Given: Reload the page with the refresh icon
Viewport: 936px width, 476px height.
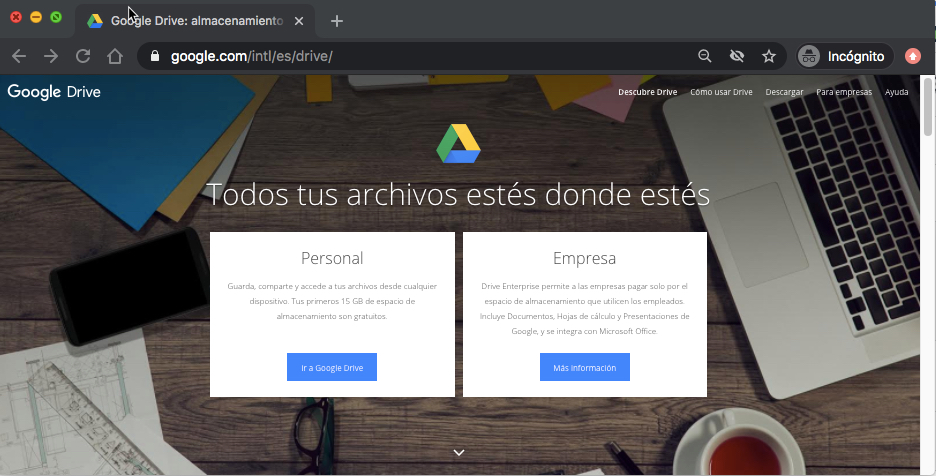Looking at the screenshot, I should (83, 56).
